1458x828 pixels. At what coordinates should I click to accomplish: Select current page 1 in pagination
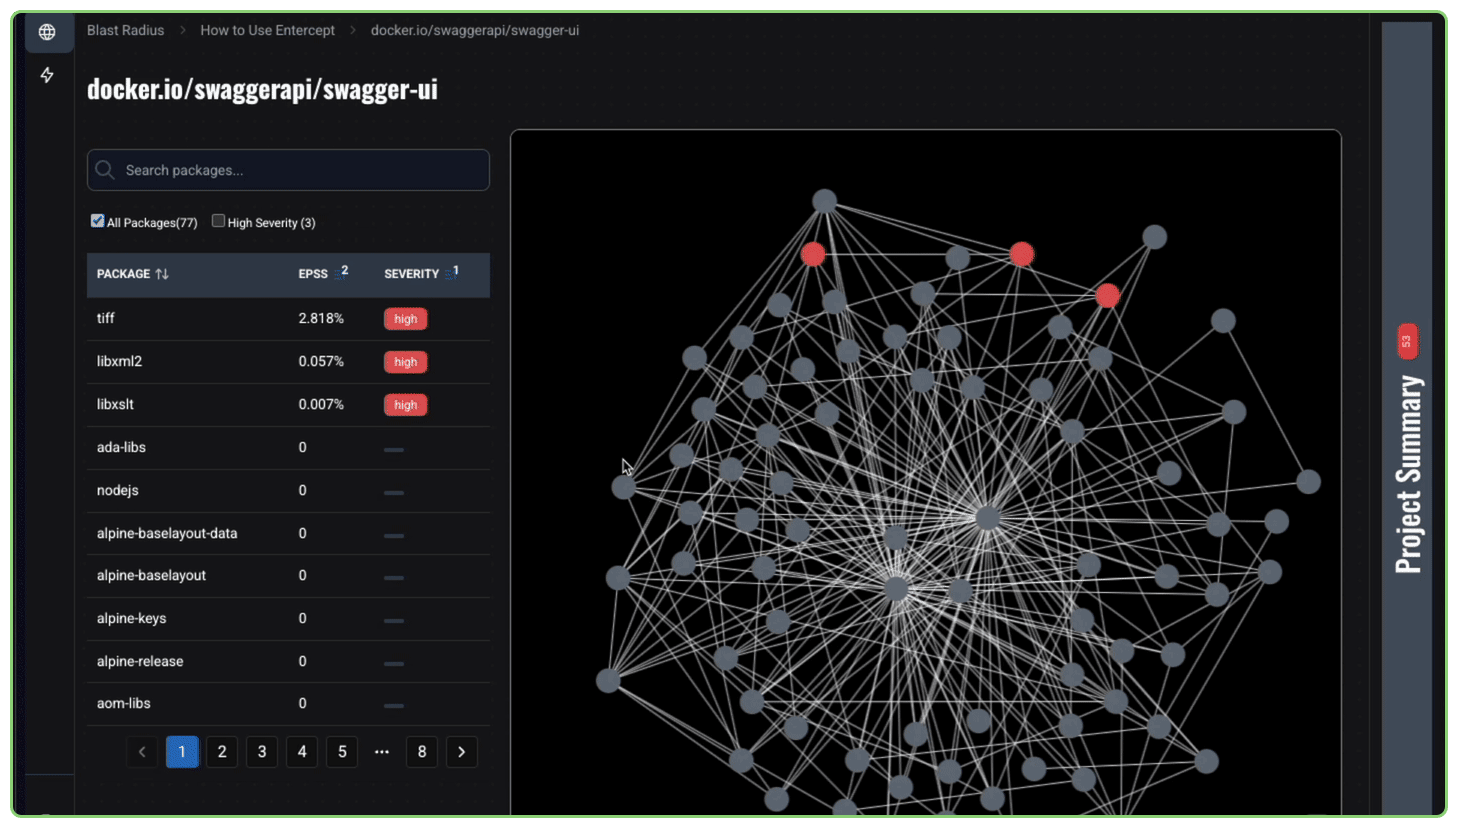click(182, 752)
